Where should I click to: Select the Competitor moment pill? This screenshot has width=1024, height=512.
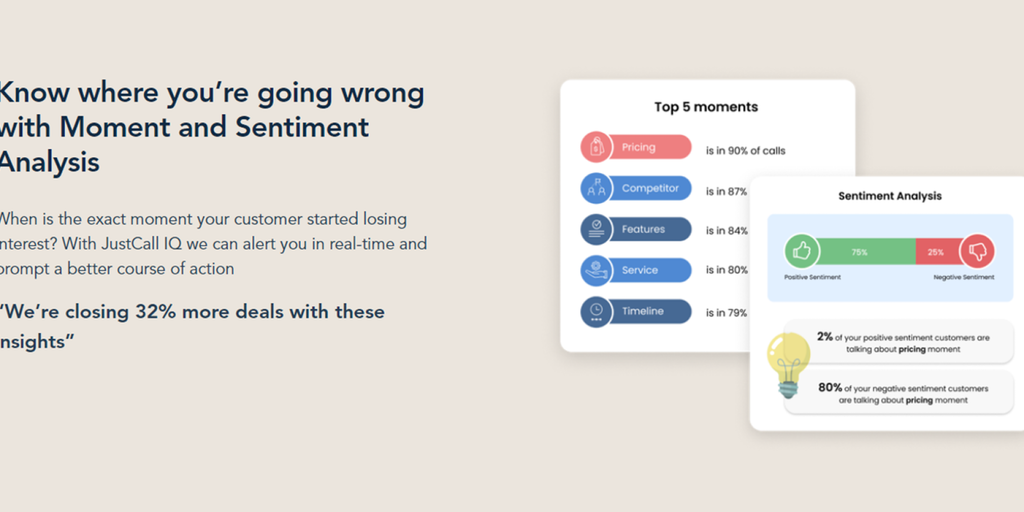tap(650, 188)
